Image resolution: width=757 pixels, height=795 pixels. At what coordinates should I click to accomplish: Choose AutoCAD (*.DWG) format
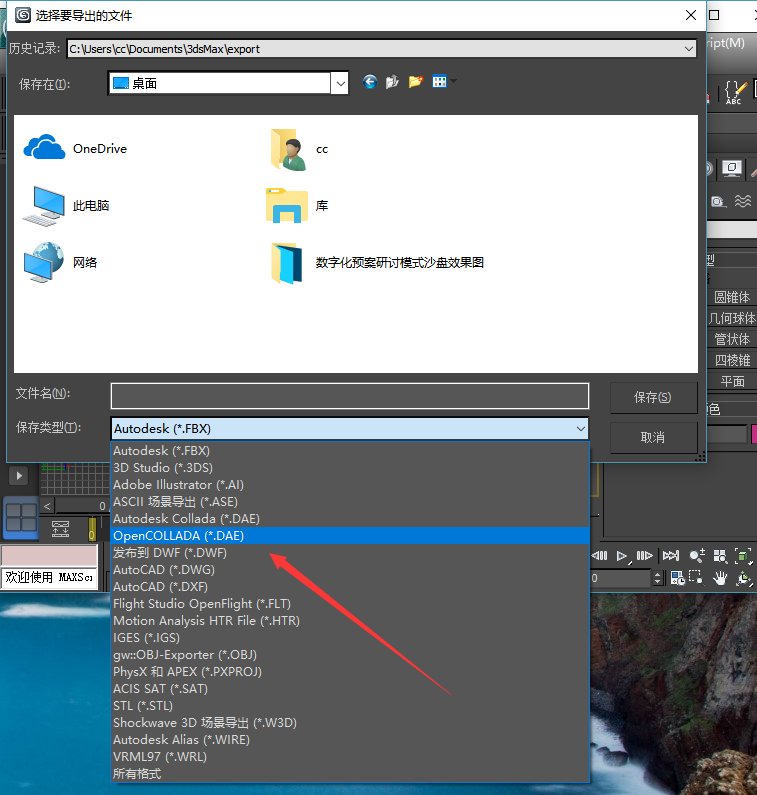350,569
